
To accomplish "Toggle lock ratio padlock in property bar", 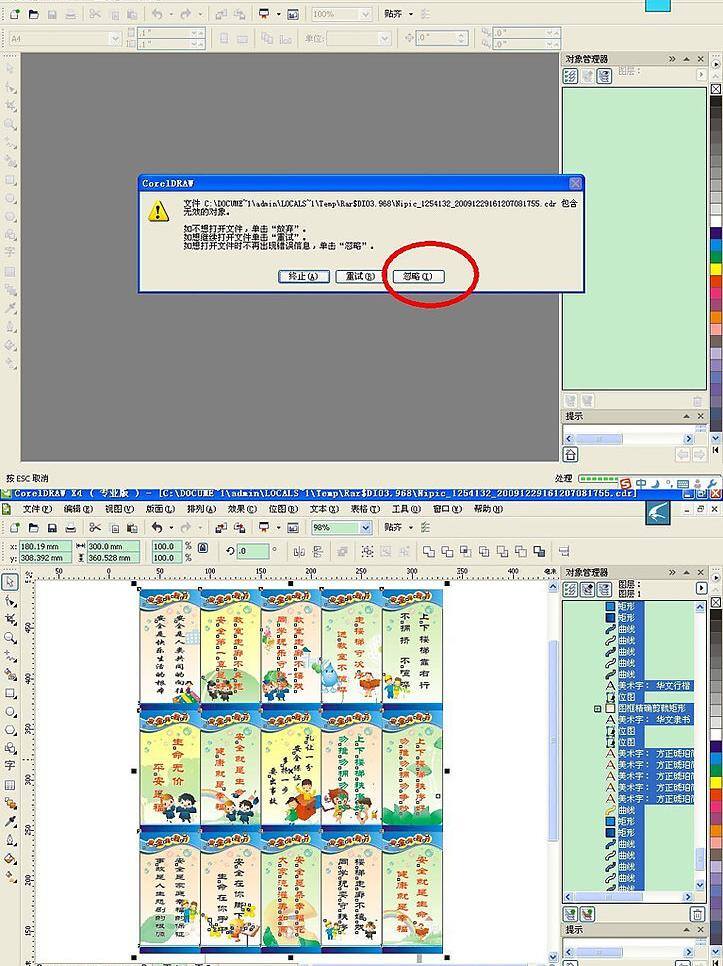I will (x=203, y=548).
